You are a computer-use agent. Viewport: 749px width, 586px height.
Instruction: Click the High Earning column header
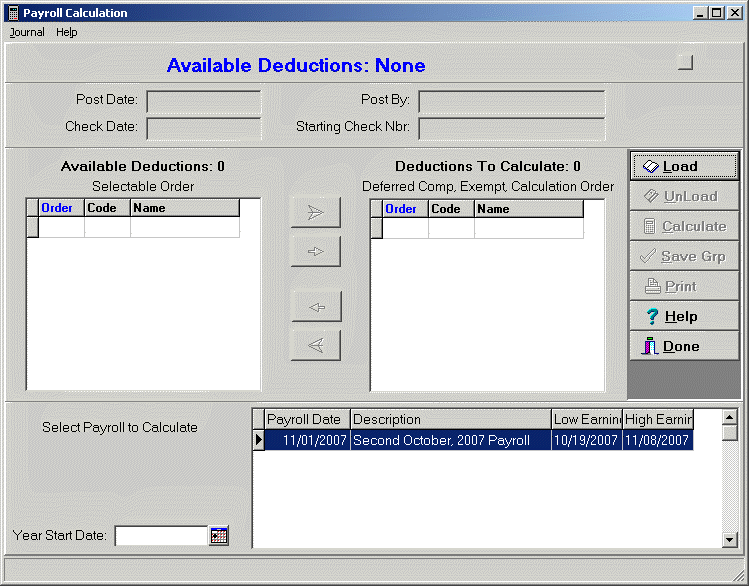point(658,419)
